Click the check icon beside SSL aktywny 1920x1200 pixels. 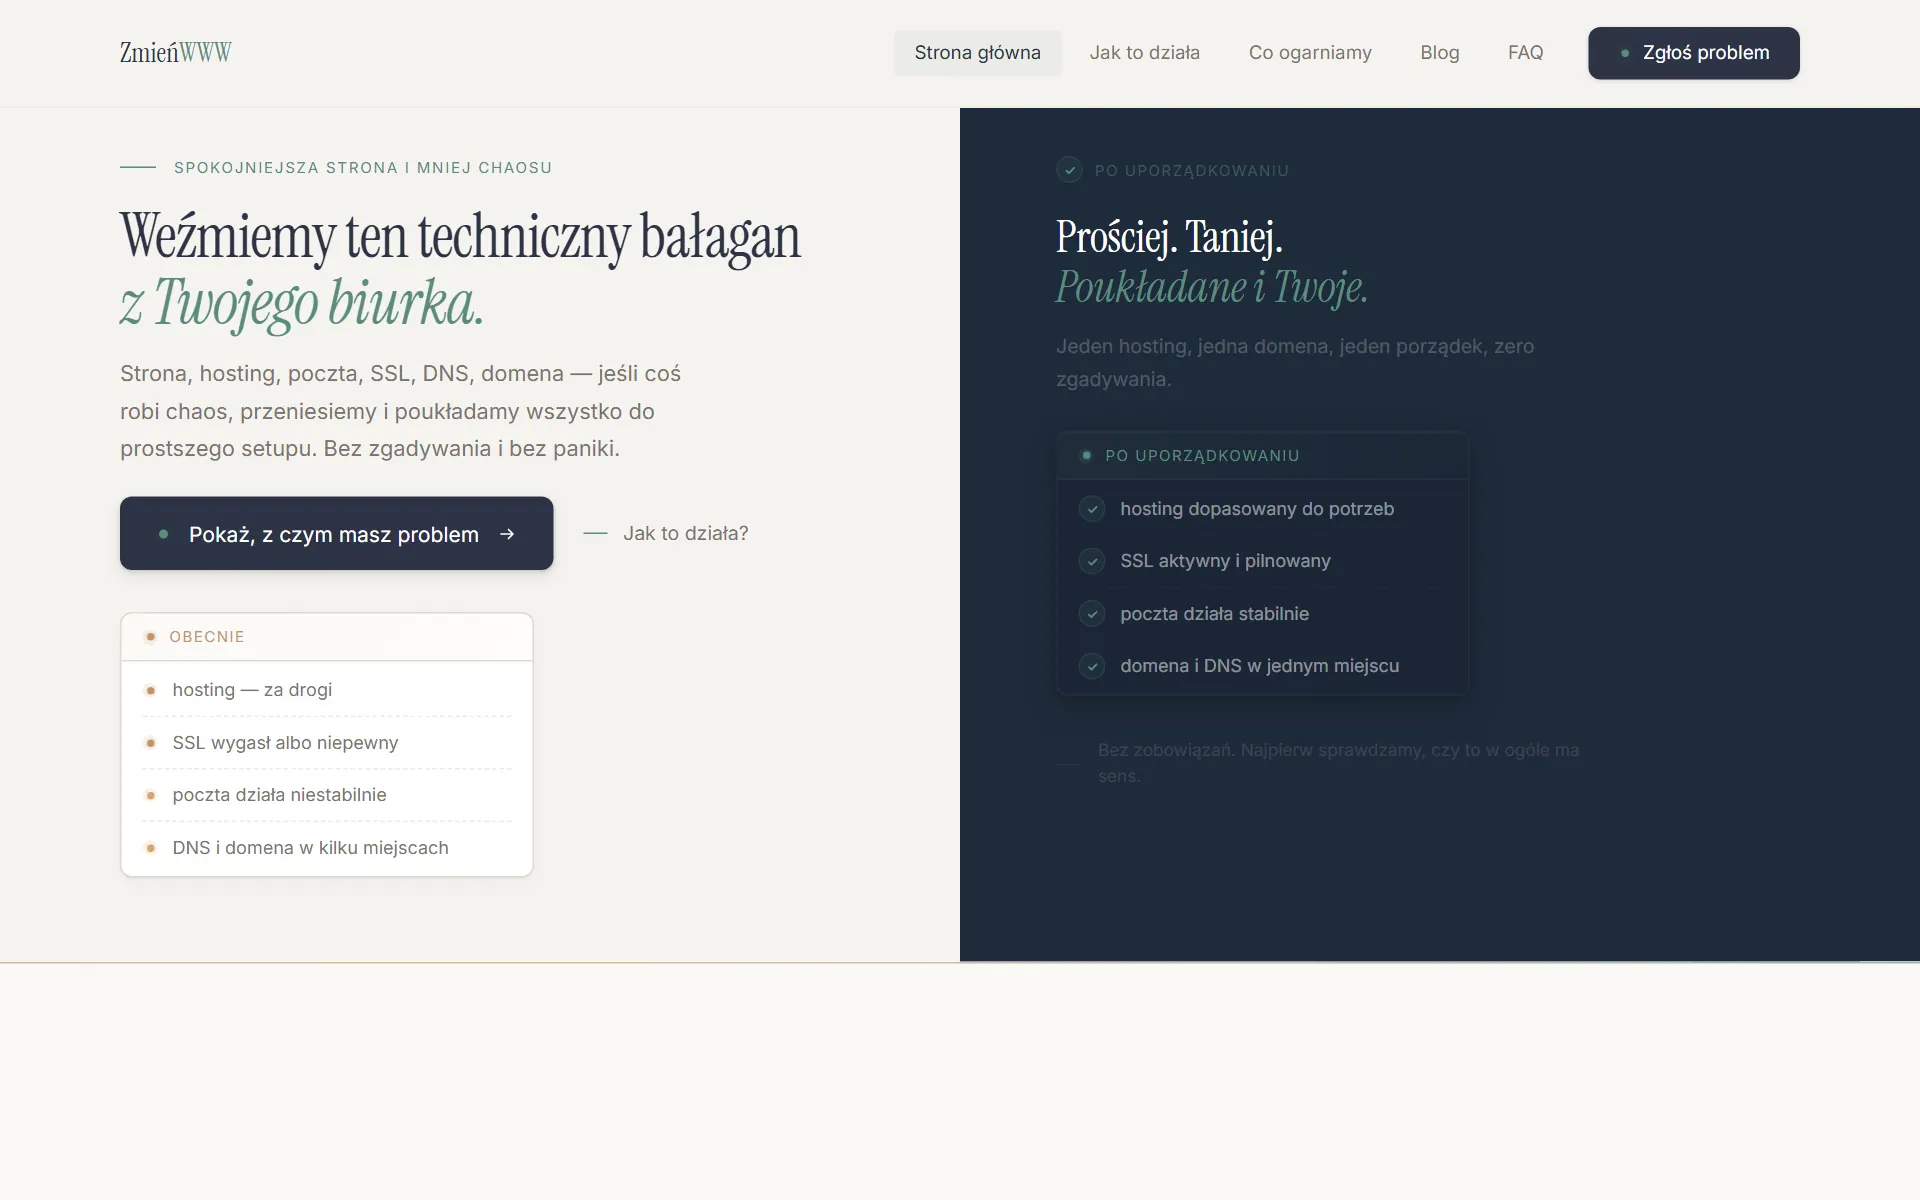[1092, 561]
